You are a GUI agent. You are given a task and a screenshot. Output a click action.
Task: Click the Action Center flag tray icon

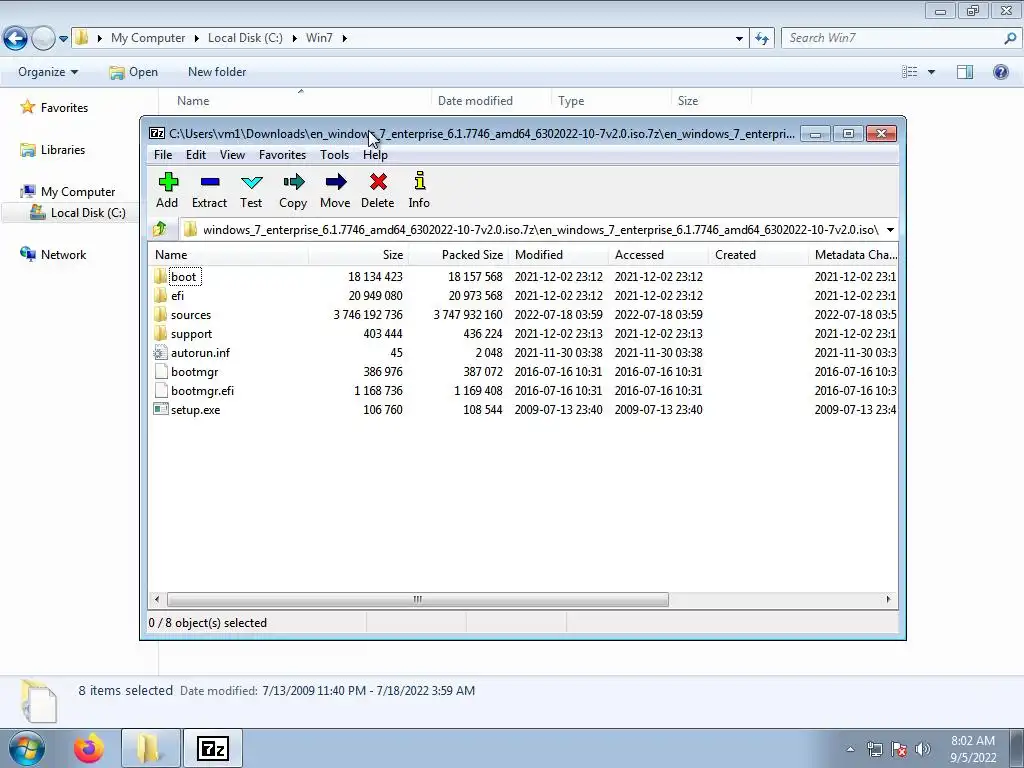[x=899, y=749]
